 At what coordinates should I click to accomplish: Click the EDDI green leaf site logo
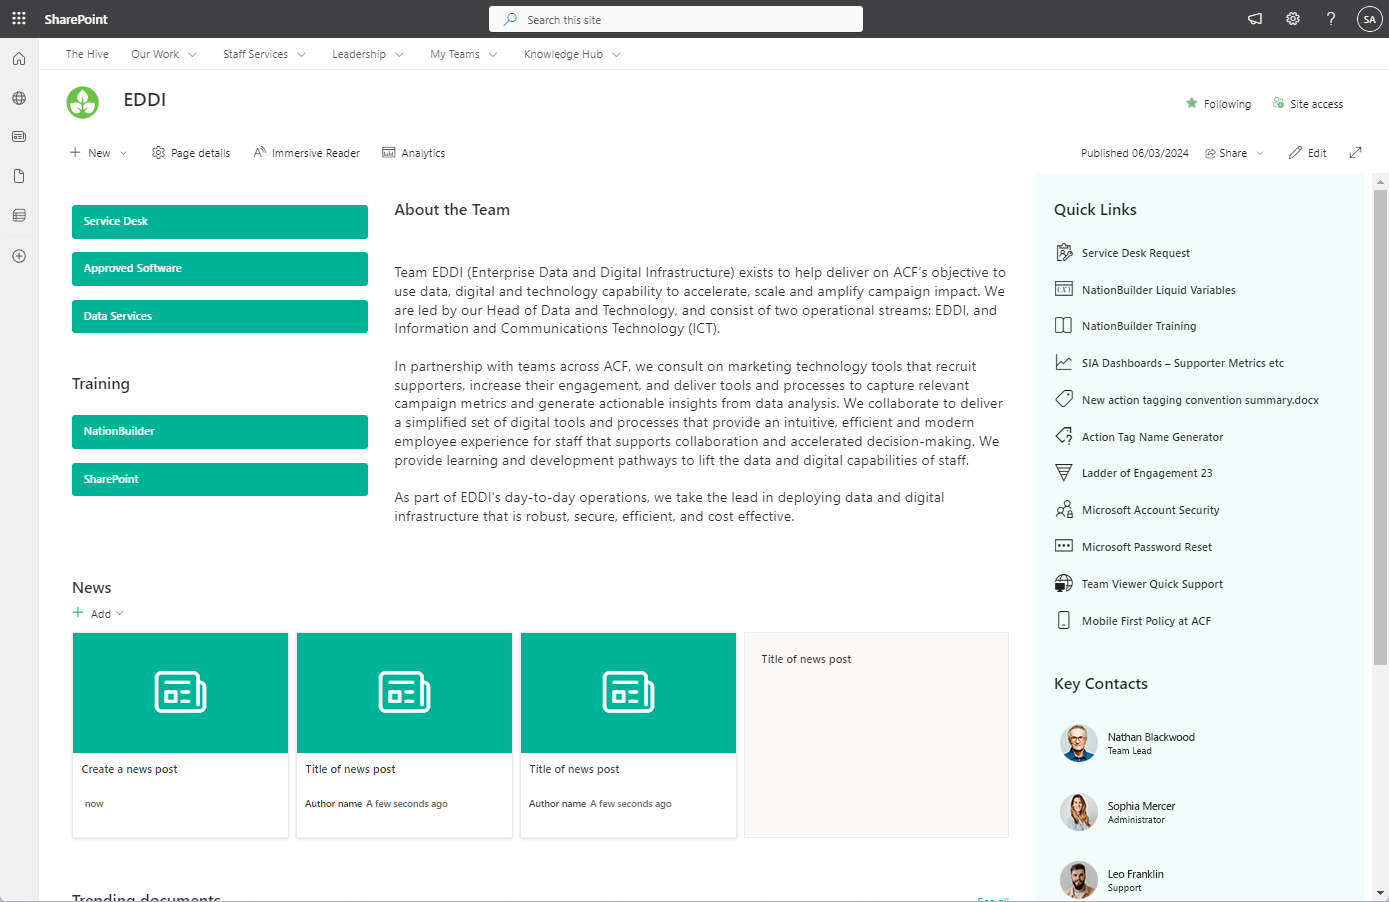click(x=83, y=102)
